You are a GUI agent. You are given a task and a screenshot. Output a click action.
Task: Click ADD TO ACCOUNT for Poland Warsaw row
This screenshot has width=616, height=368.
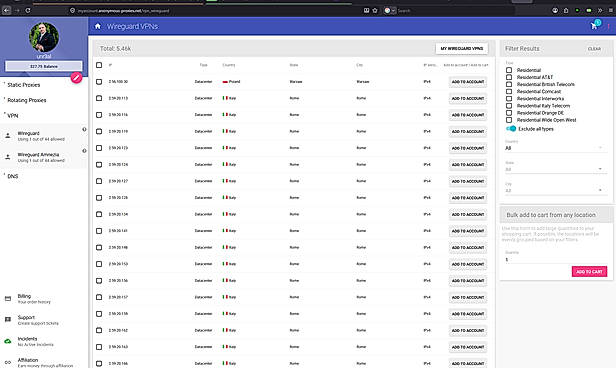pyautogui.click(x=468, y=82)
